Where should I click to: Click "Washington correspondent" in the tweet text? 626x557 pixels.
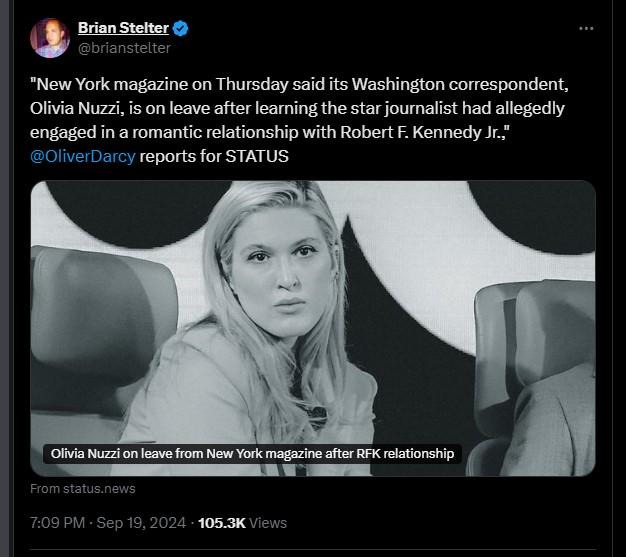pyautogui.click(x=454, y=86)
